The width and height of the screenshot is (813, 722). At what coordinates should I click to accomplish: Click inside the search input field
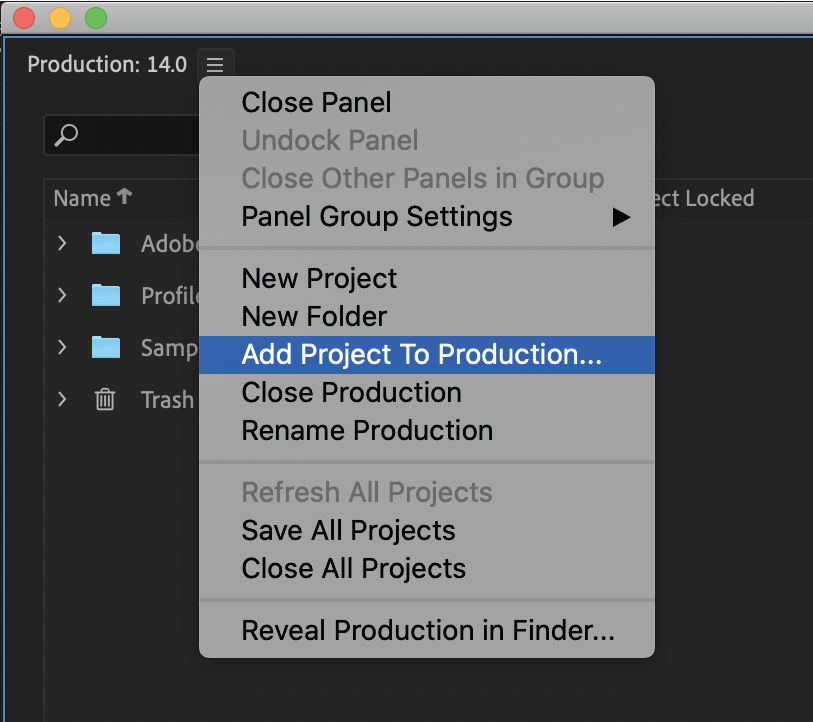coord(140,133)
